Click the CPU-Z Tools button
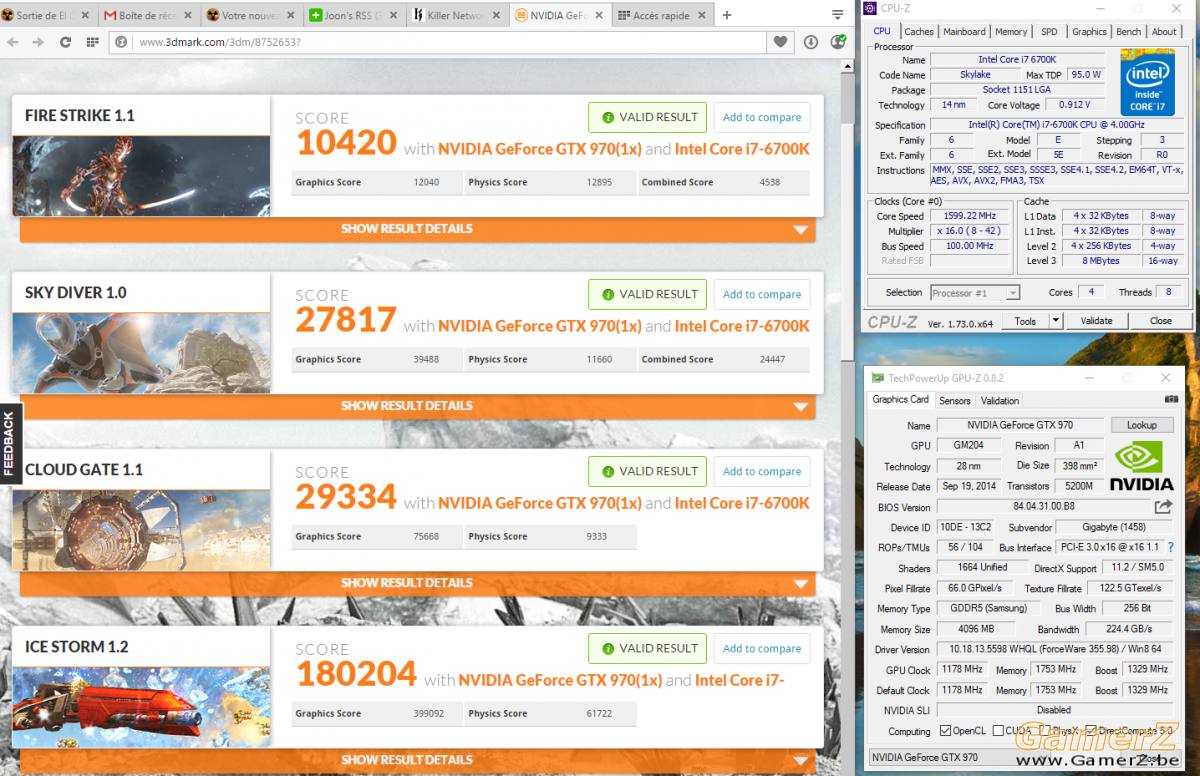1200x776 pixels. (x=1025, y=321)
